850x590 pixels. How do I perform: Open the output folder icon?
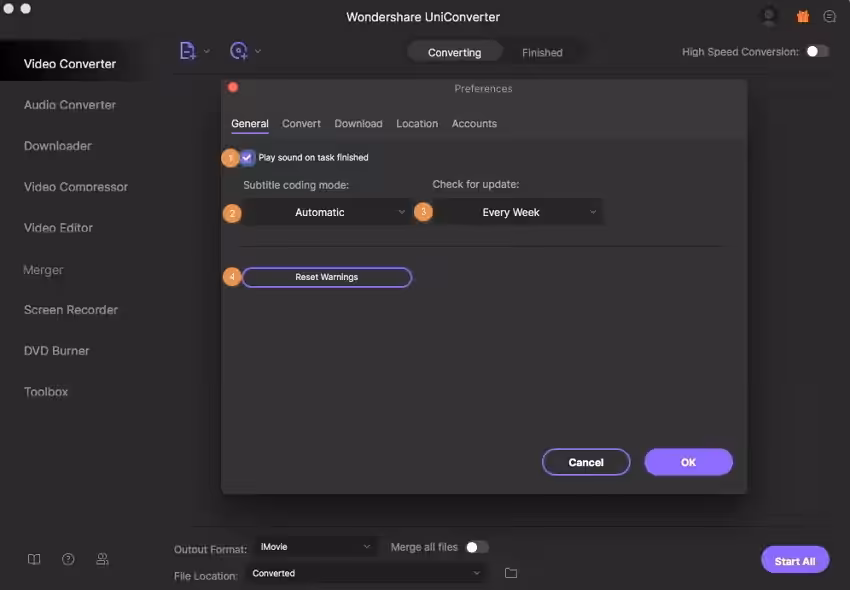tap(511, 573)
